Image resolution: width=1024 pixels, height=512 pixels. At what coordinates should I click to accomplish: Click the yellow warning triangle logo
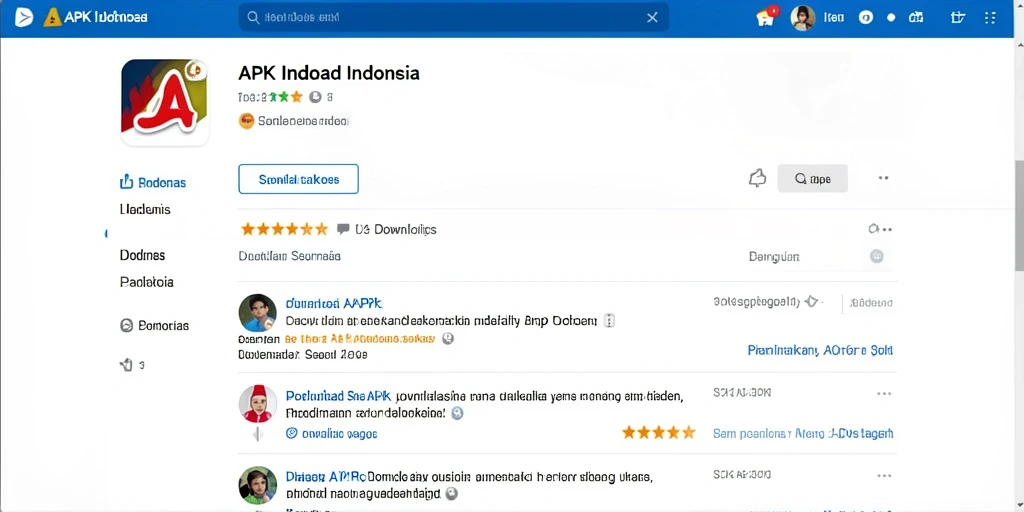(x=52, y=18)
